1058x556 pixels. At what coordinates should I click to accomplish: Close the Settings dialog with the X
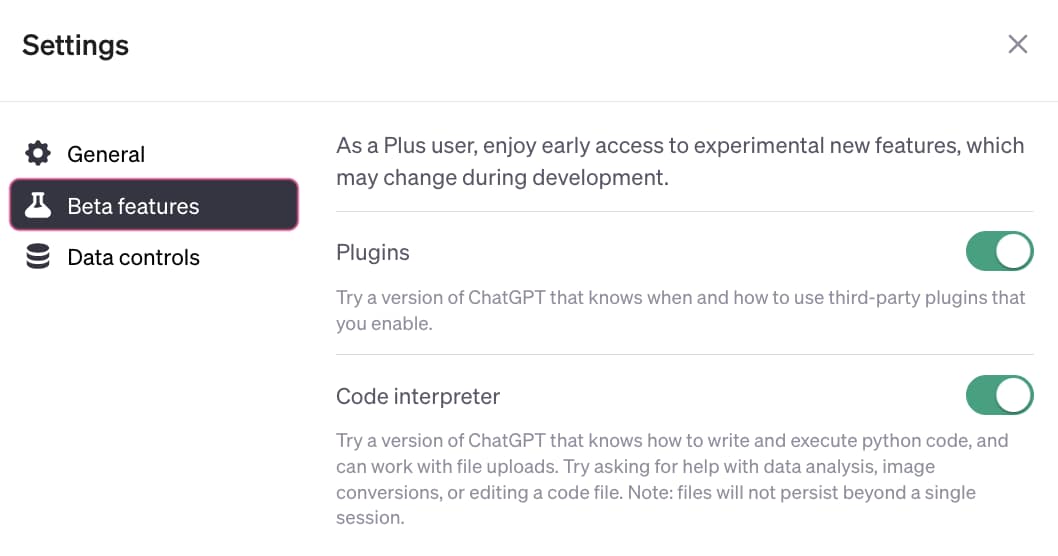(x=1017, y=44)
